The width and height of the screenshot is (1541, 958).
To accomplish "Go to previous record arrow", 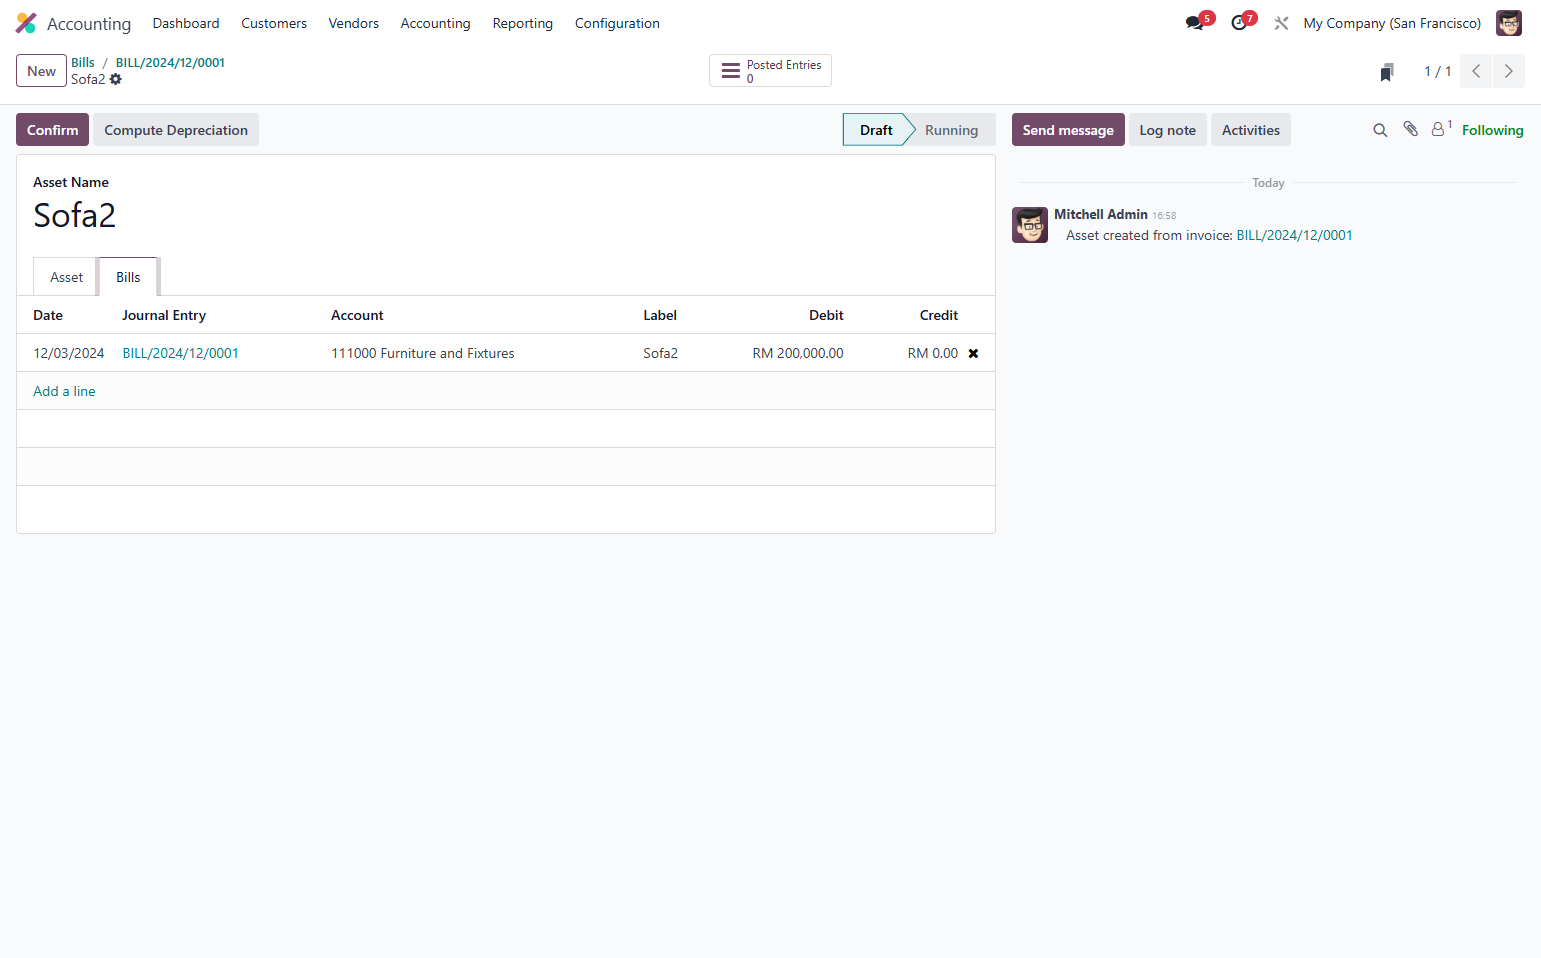I will pyautogui.click(x=1476, y=71).
